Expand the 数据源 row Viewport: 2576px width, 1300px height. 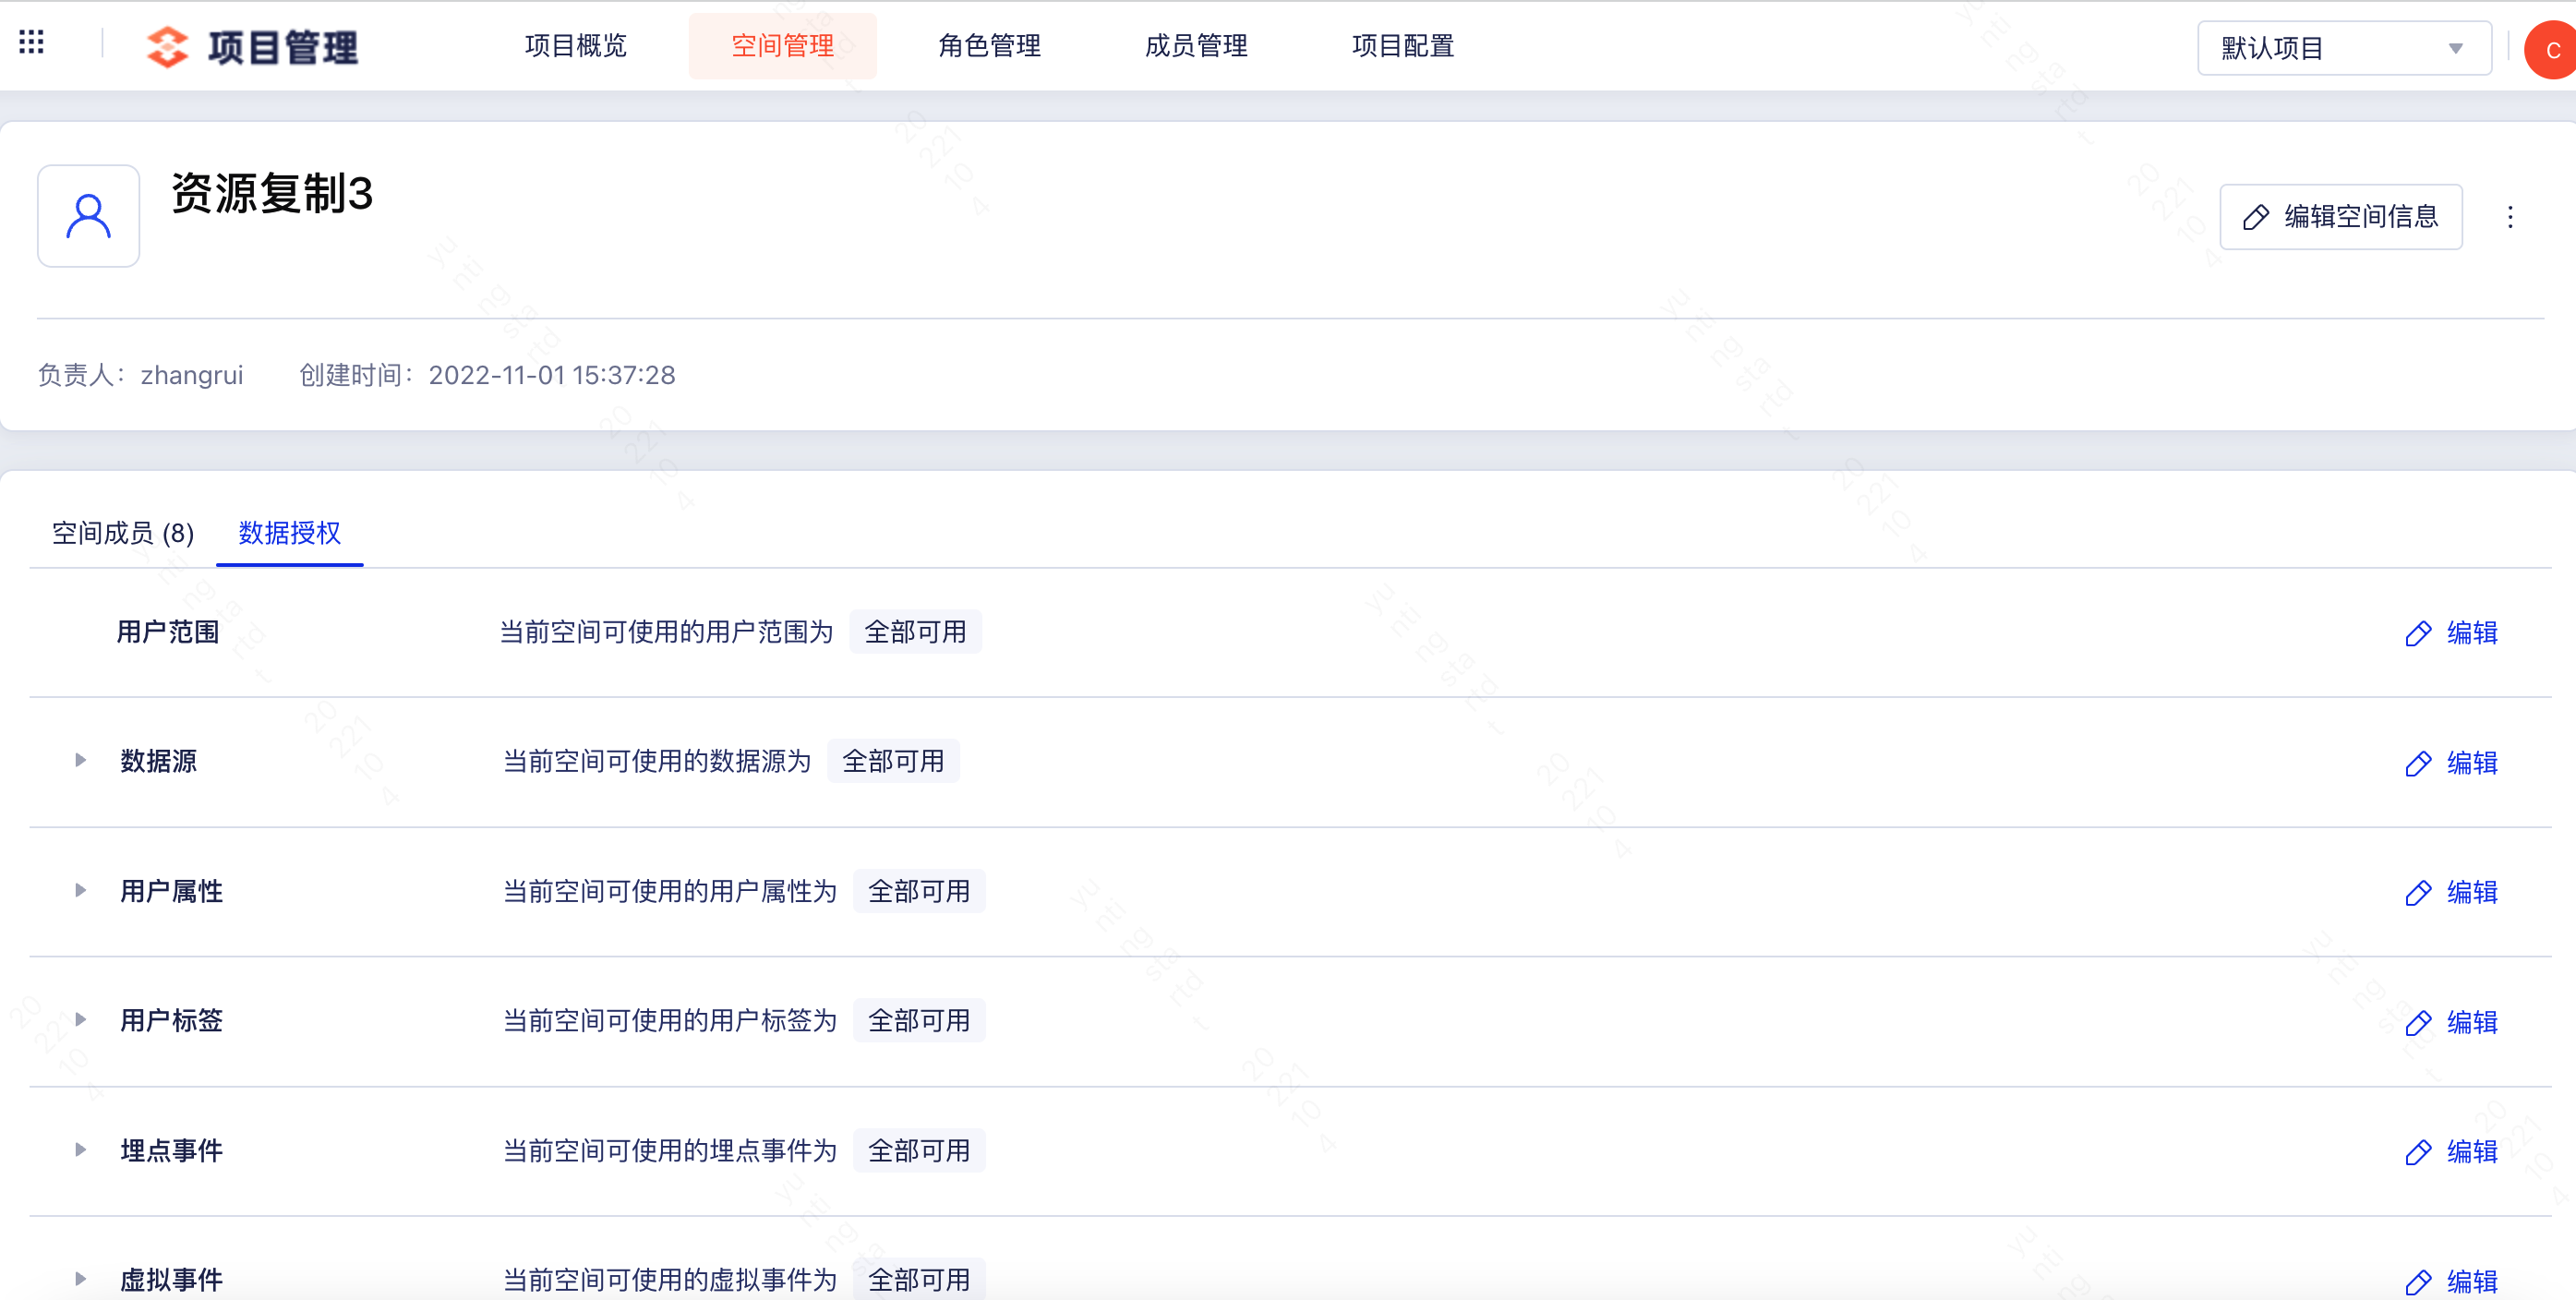click(x=80, y=760)
